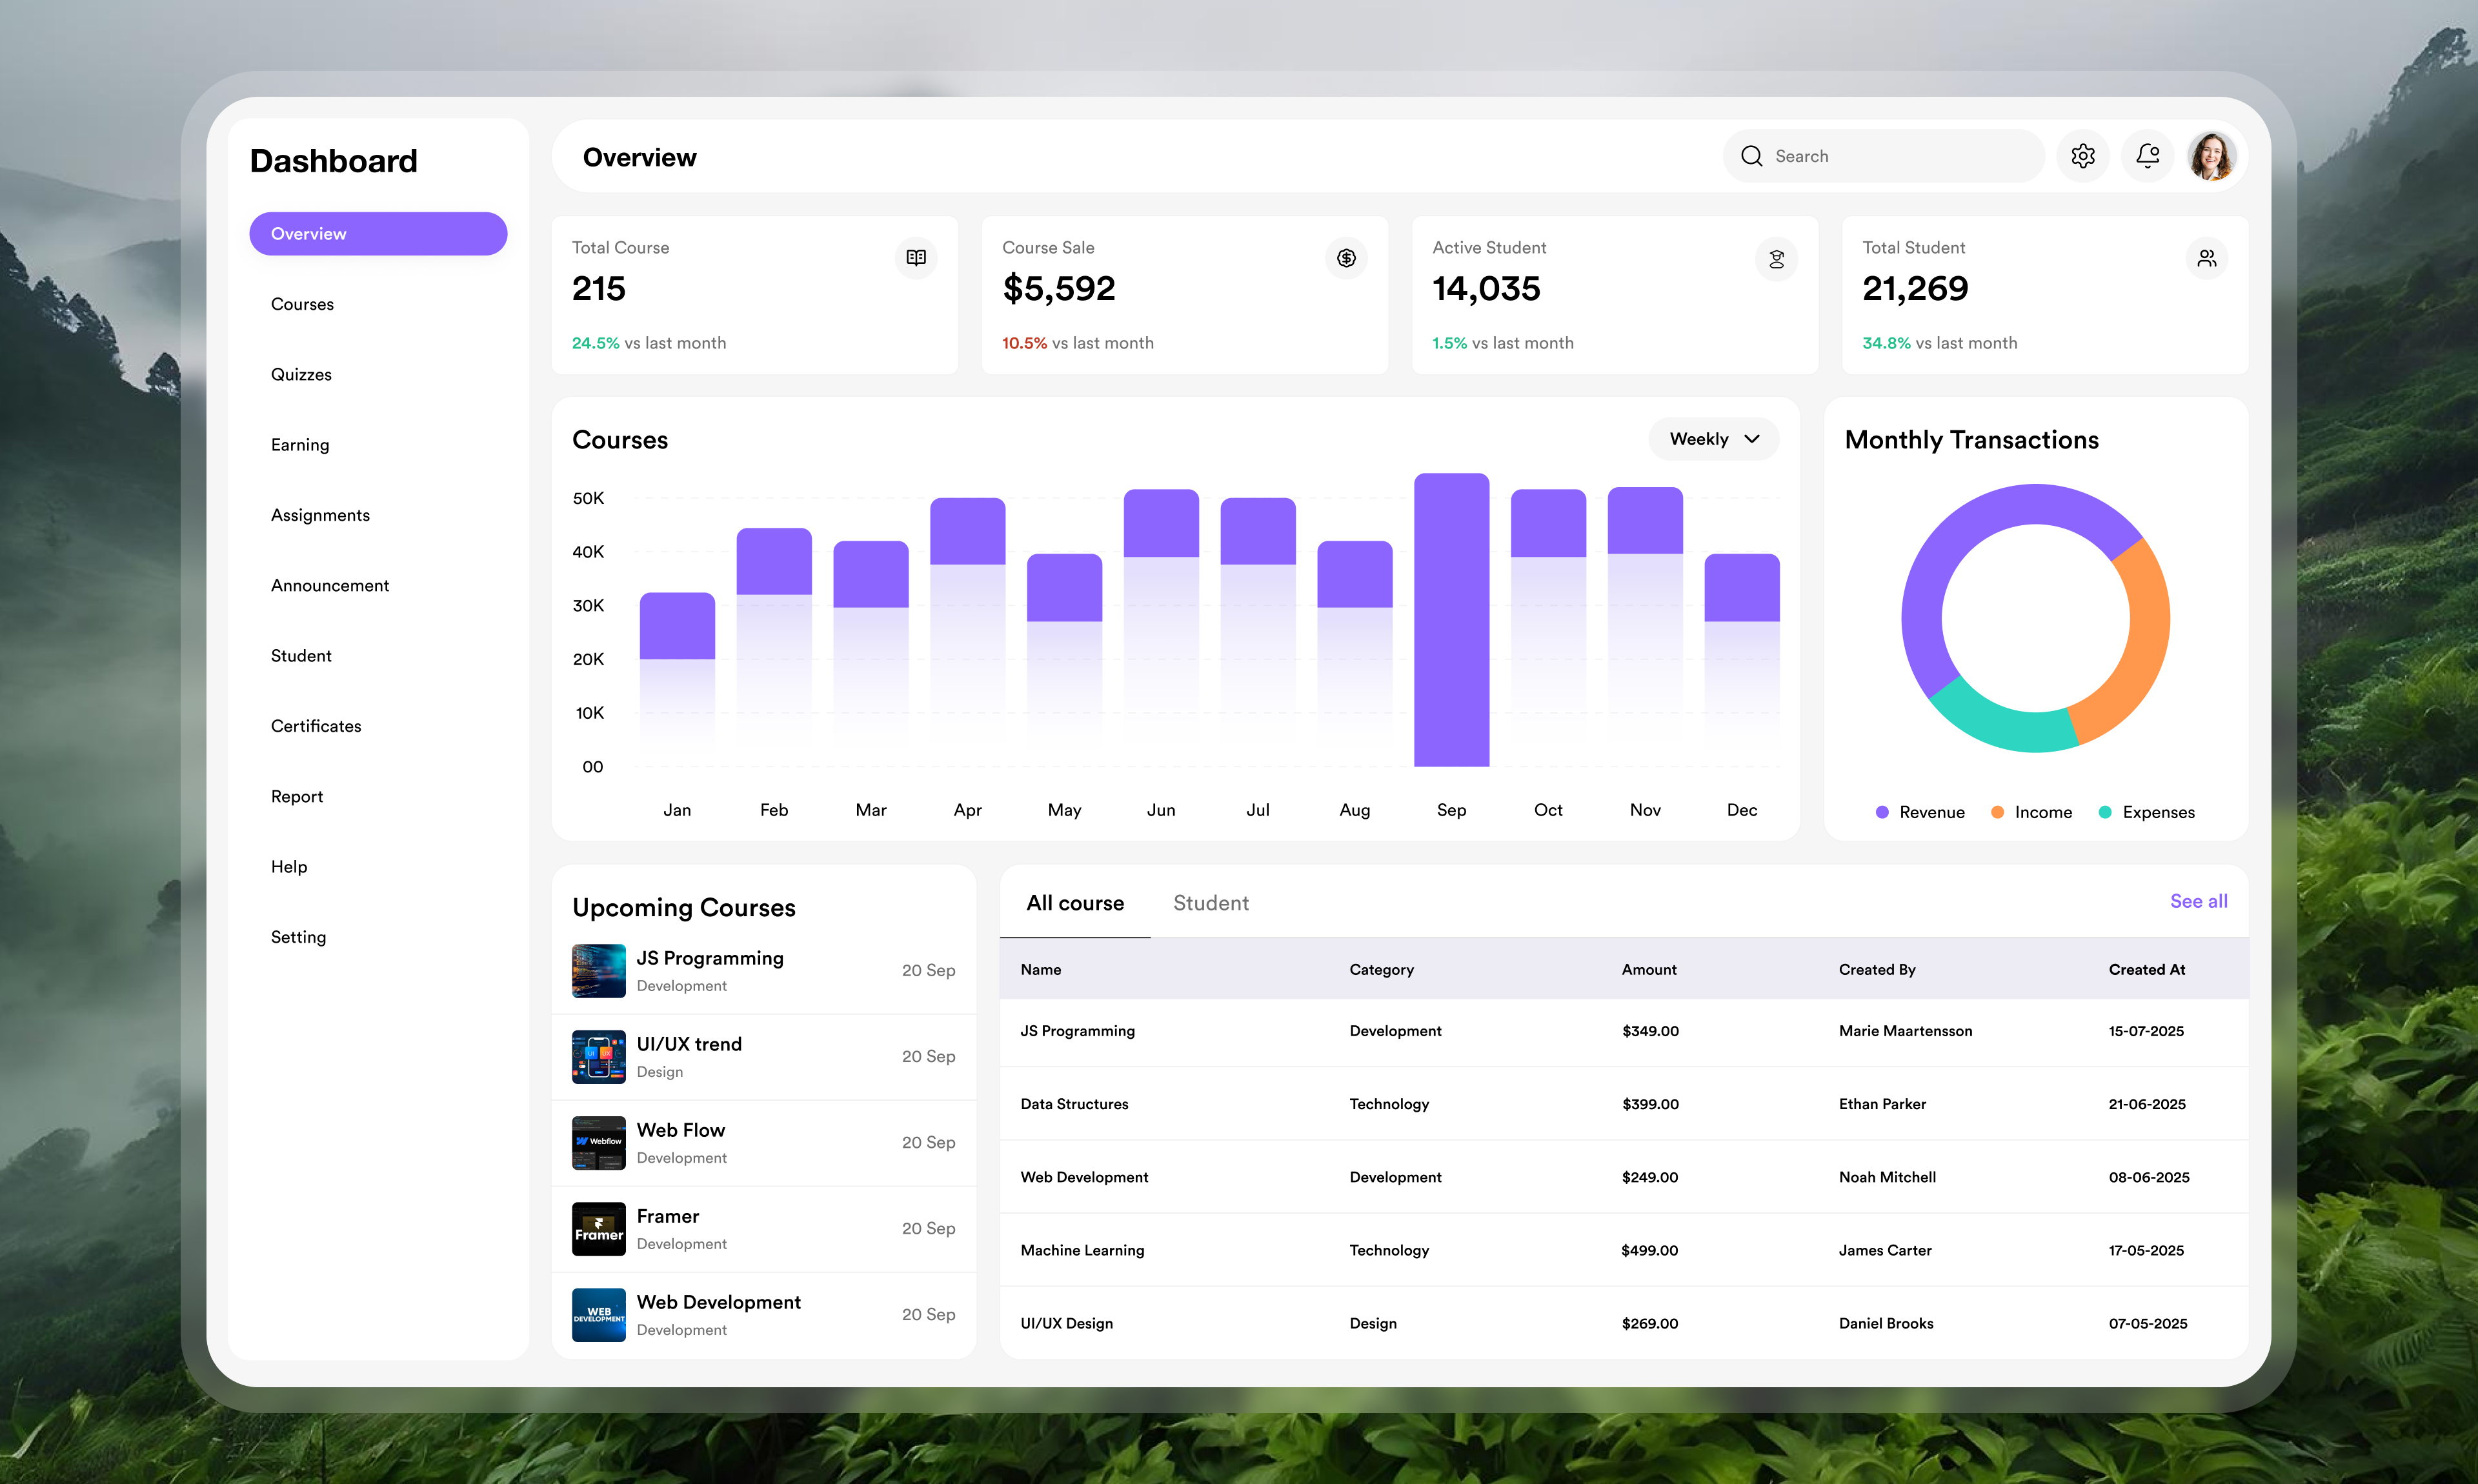The image size is (2478, 1484).
Task: Click the Framer upcoming course title
Action: click(668, 1216)
